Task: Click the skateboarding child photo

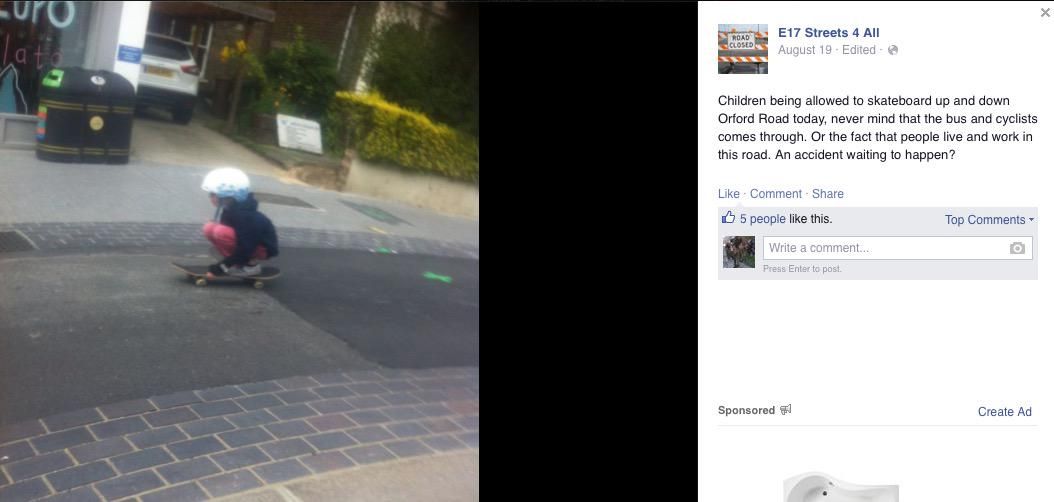Action: [239, 251]
